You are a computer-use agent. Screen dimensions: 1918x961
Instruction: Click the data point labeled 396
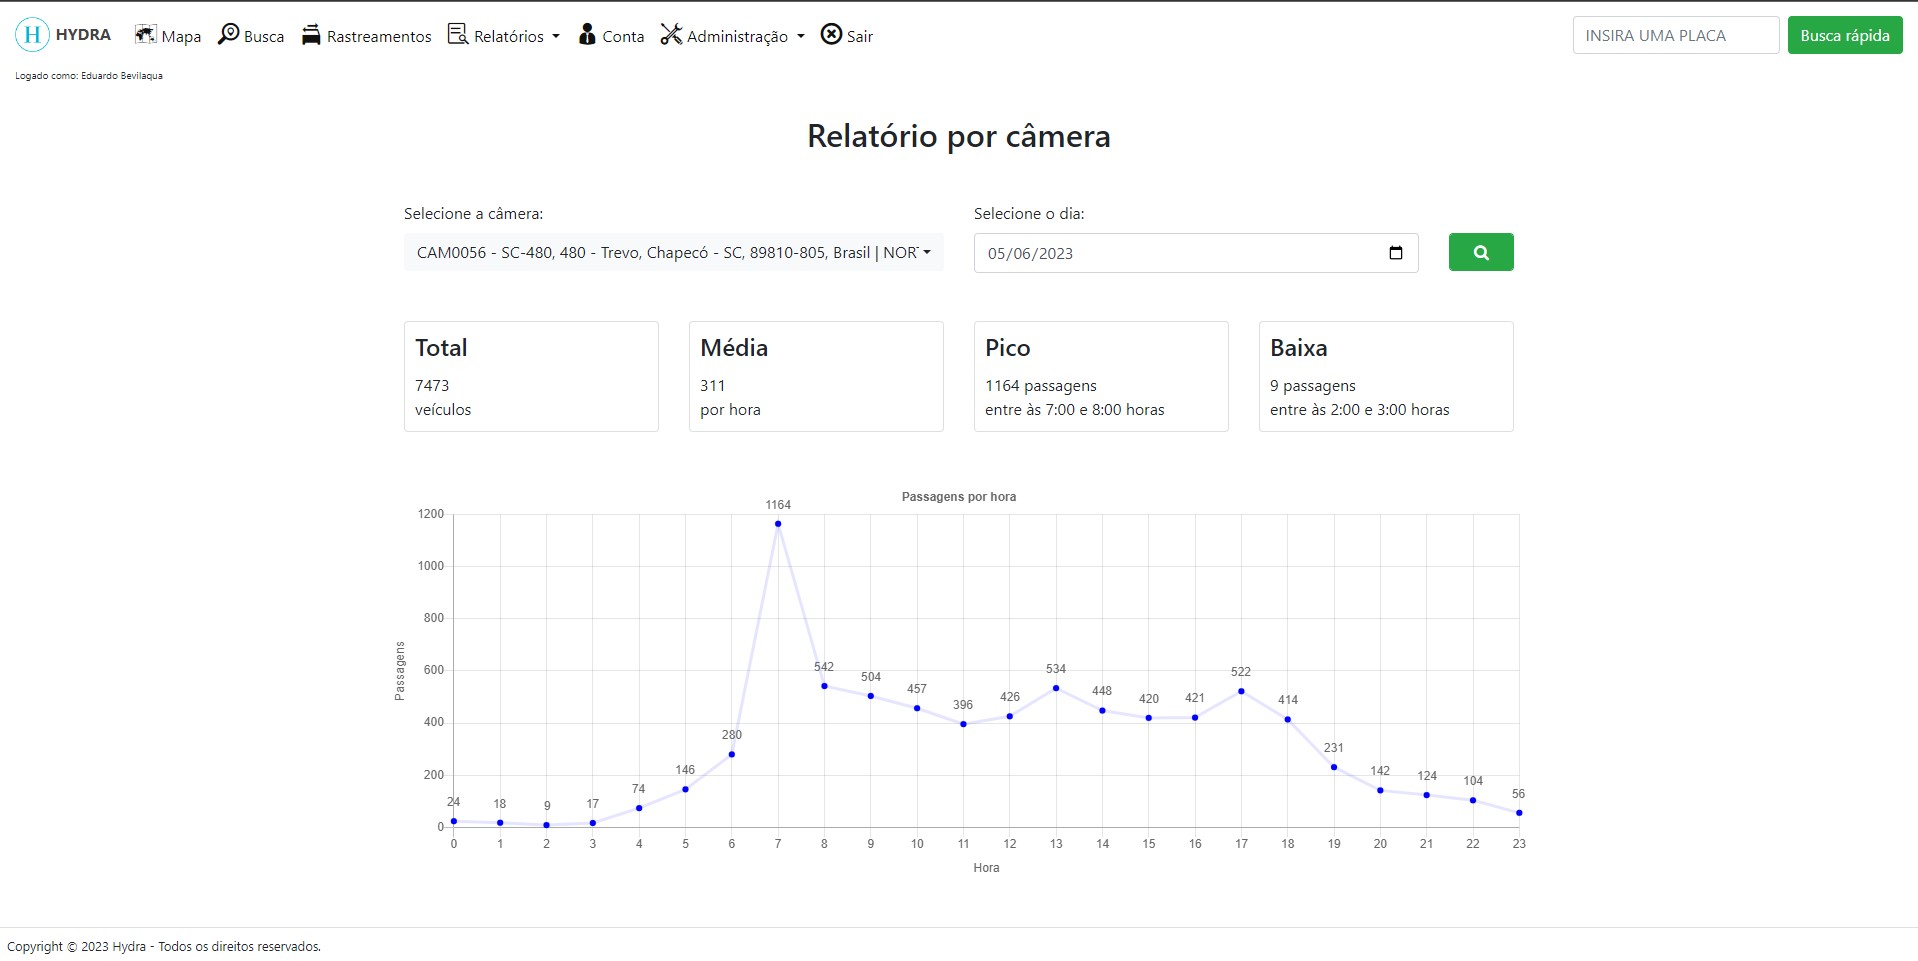963,724
